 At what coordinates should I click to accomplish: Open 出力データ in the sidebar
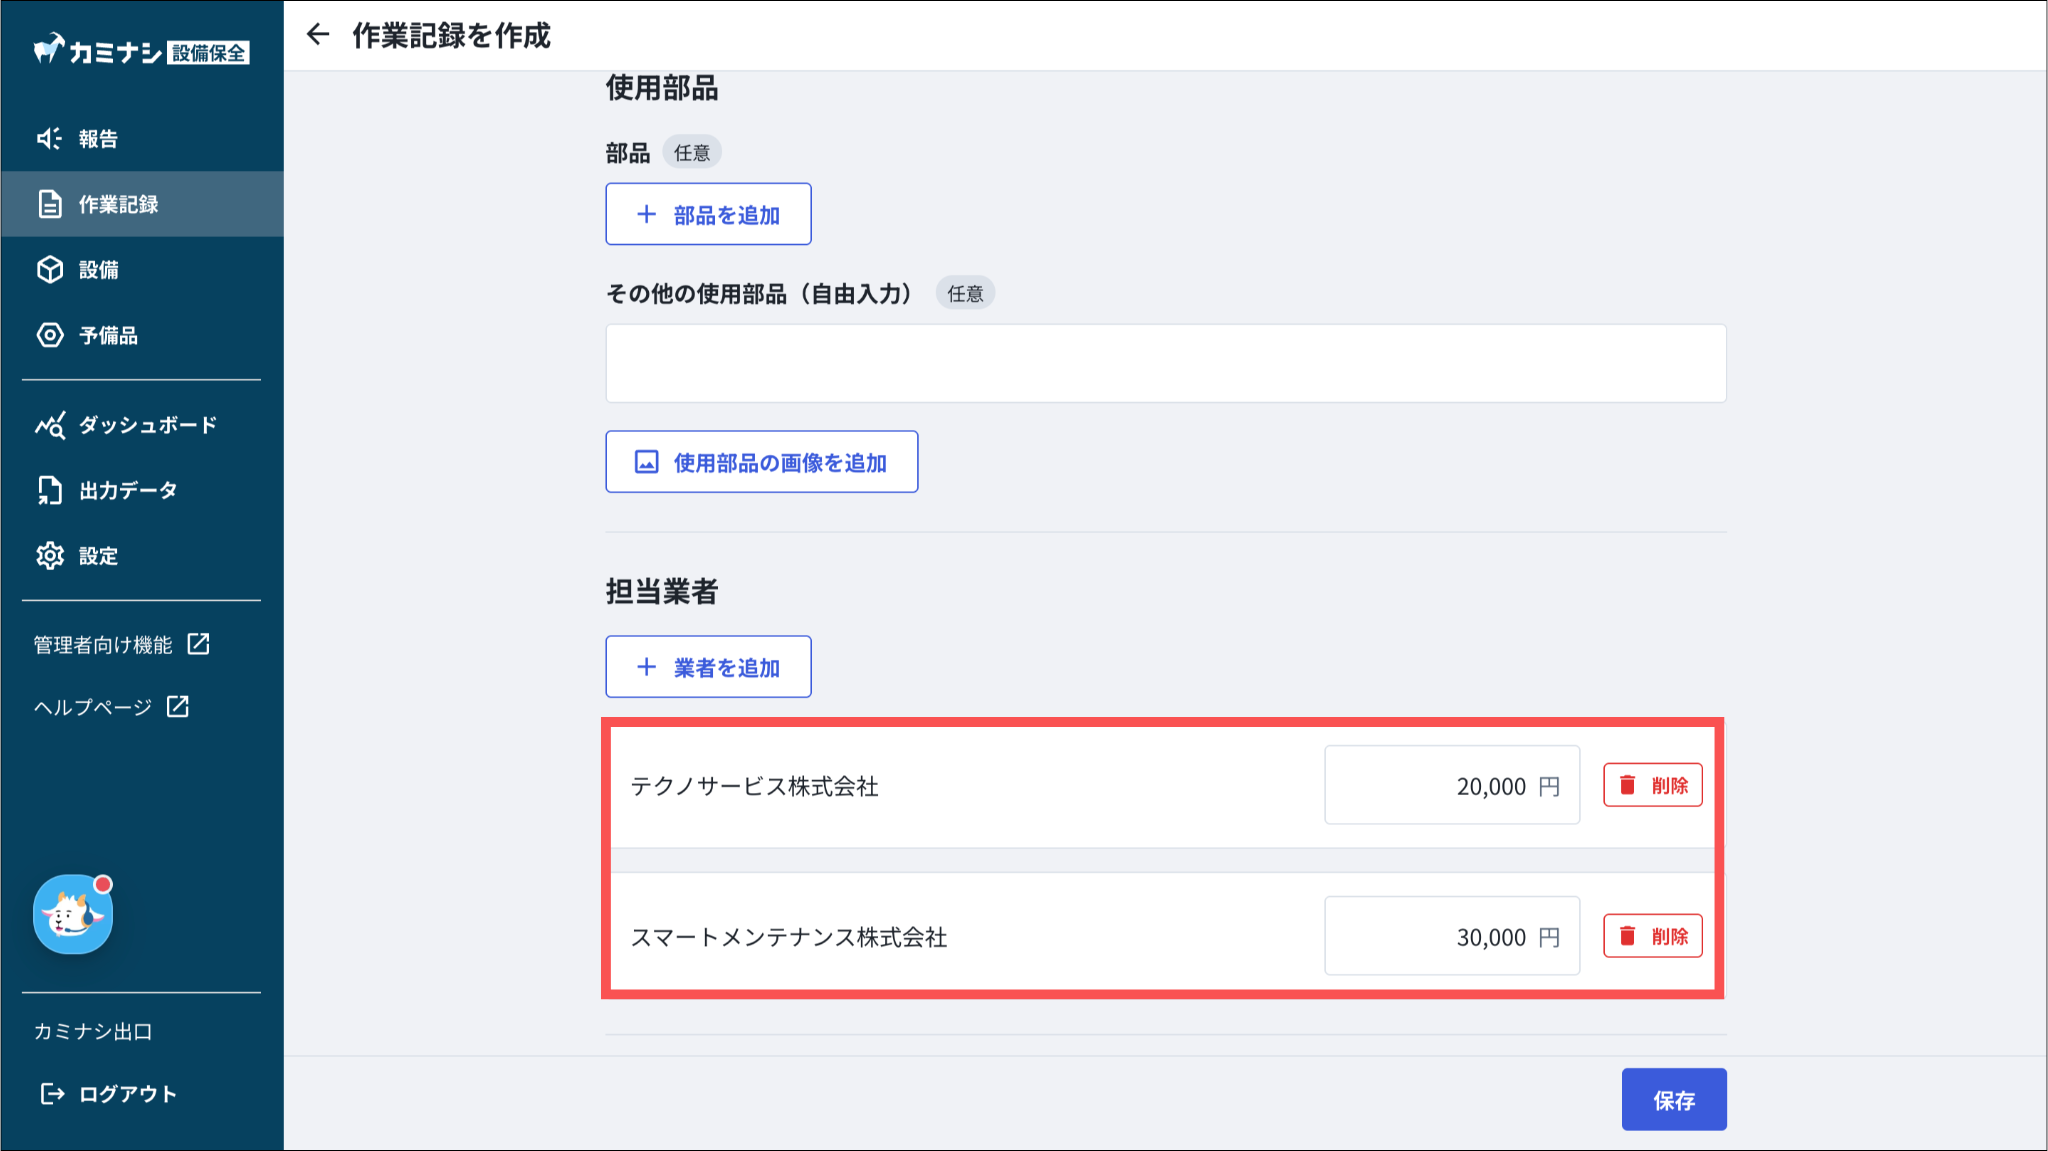tap(127, 490)
